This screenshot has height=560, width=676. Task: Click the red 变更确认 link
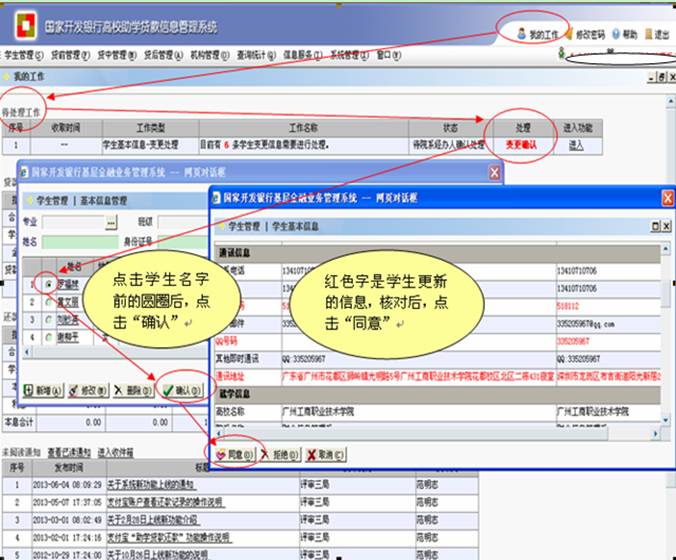click(x=521, y=146)
